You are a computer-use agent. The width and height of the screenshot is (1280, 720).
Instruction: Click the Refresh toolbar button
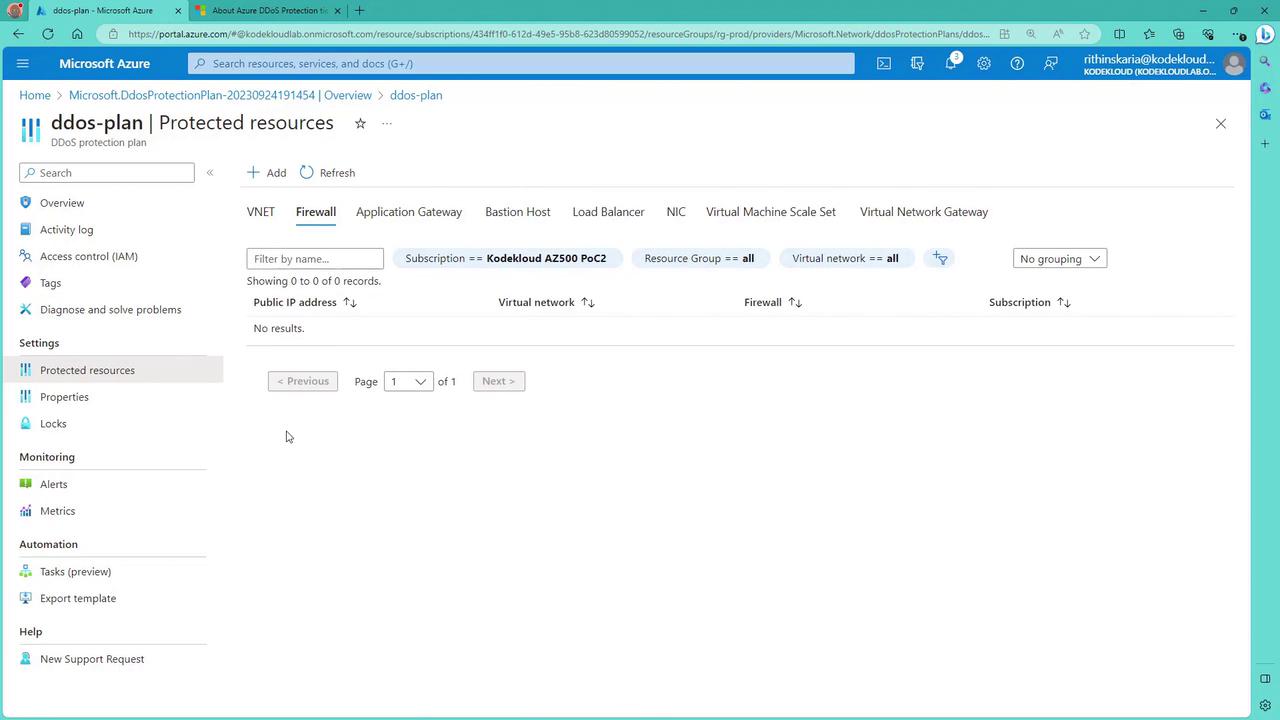[328, 173]
